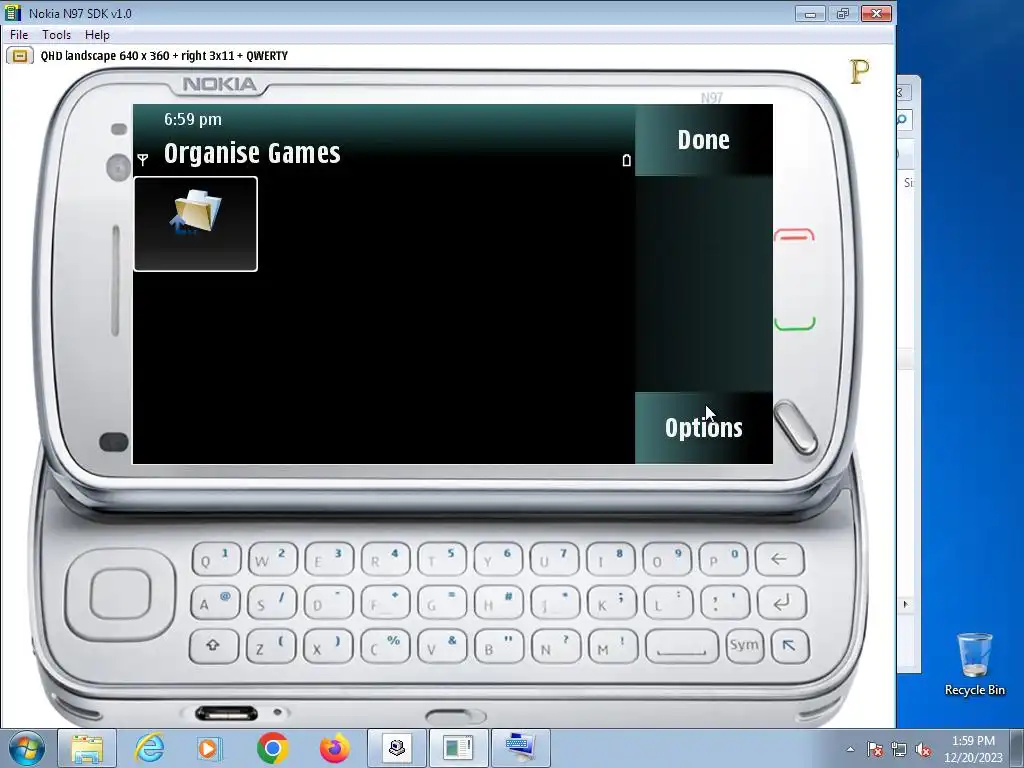This screenshot has width=1024, height=768.
Task: Open the Recycle Bin on the desktop
Action: pos(974,665)
